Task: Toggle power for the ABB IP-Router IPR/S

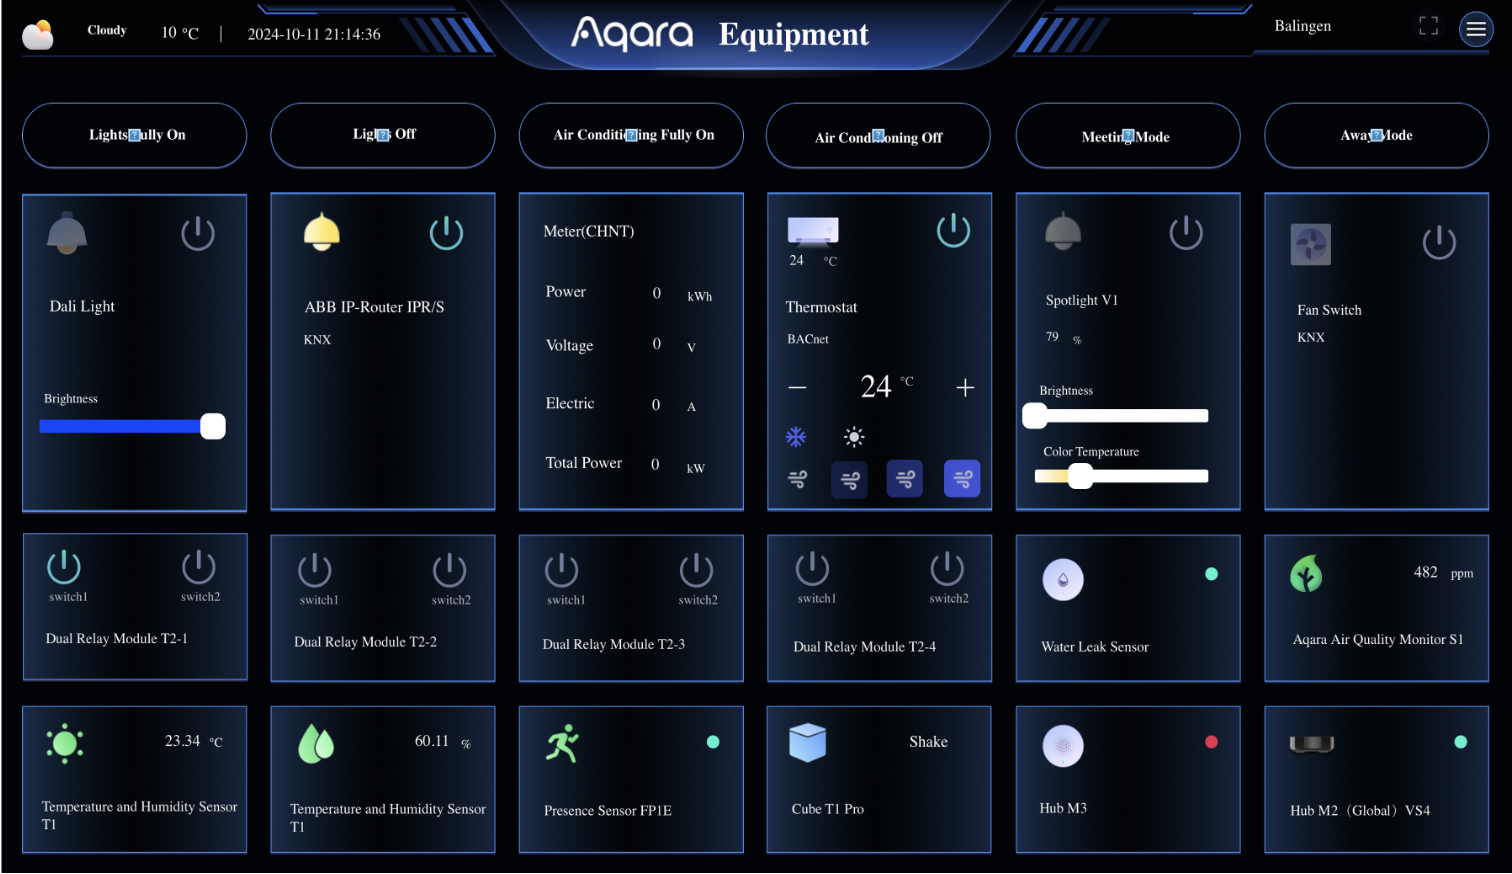Action: (446, 232)
